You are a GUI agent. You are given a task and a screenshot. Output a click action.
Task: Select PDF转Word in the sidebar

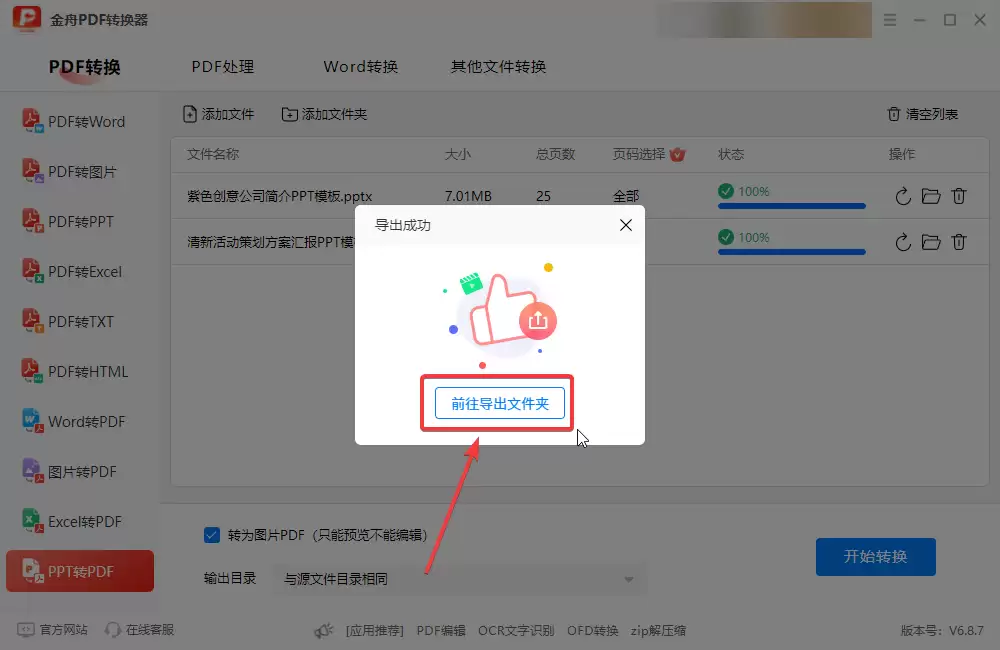coord(79,121)
